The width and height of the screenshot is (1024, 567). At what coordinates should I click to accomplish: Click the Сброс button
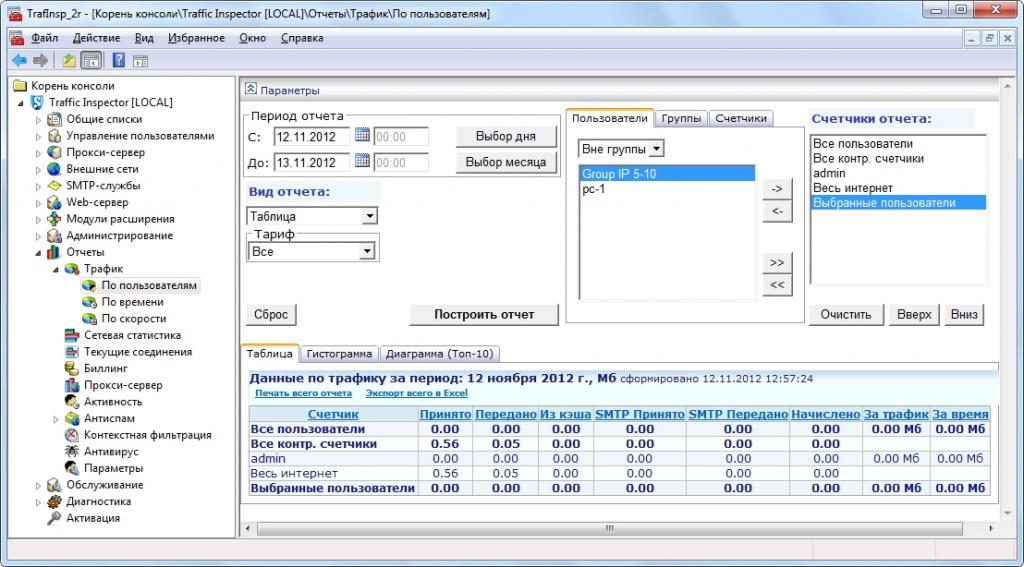271,314
